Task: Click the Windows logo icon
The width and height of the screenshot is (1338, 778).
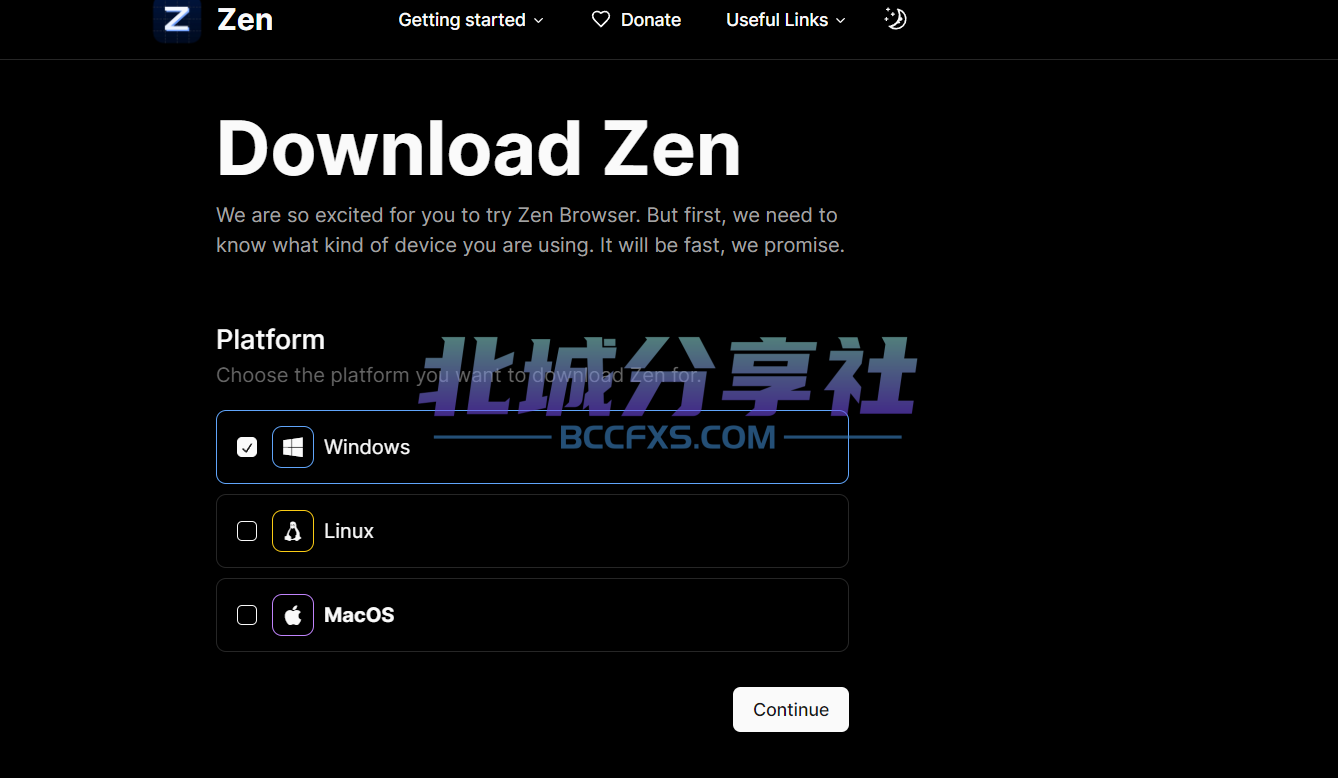Action: point(293,447)
